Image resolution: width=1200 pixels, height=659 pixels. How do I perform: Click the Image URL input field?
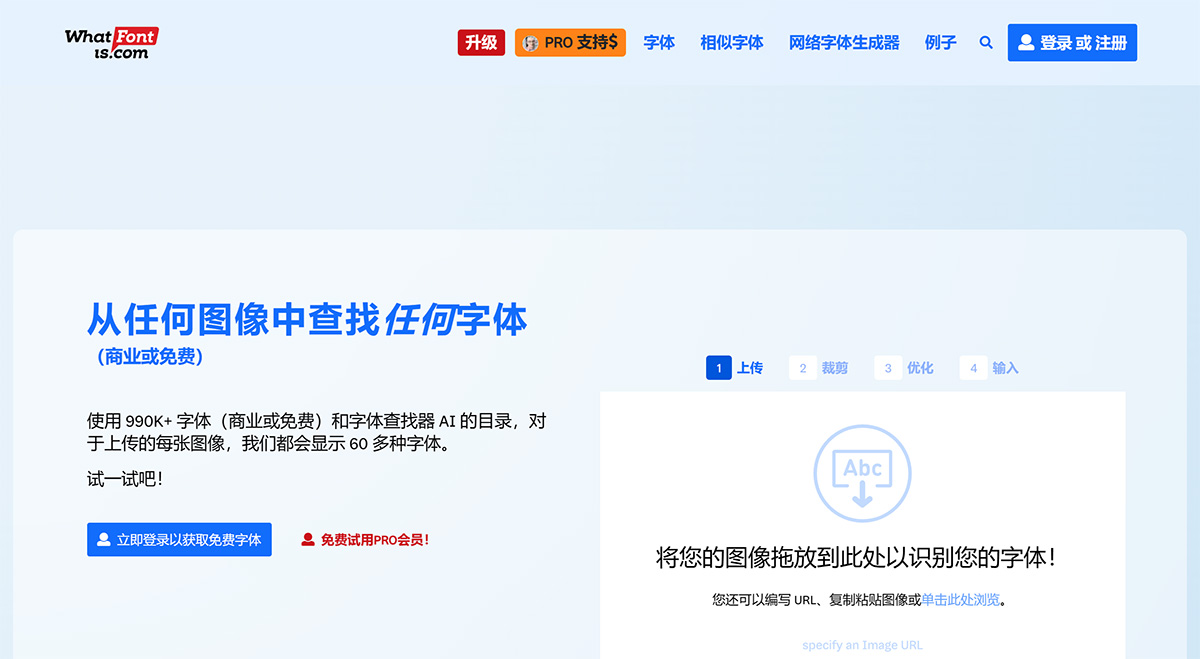pos(861,645)
